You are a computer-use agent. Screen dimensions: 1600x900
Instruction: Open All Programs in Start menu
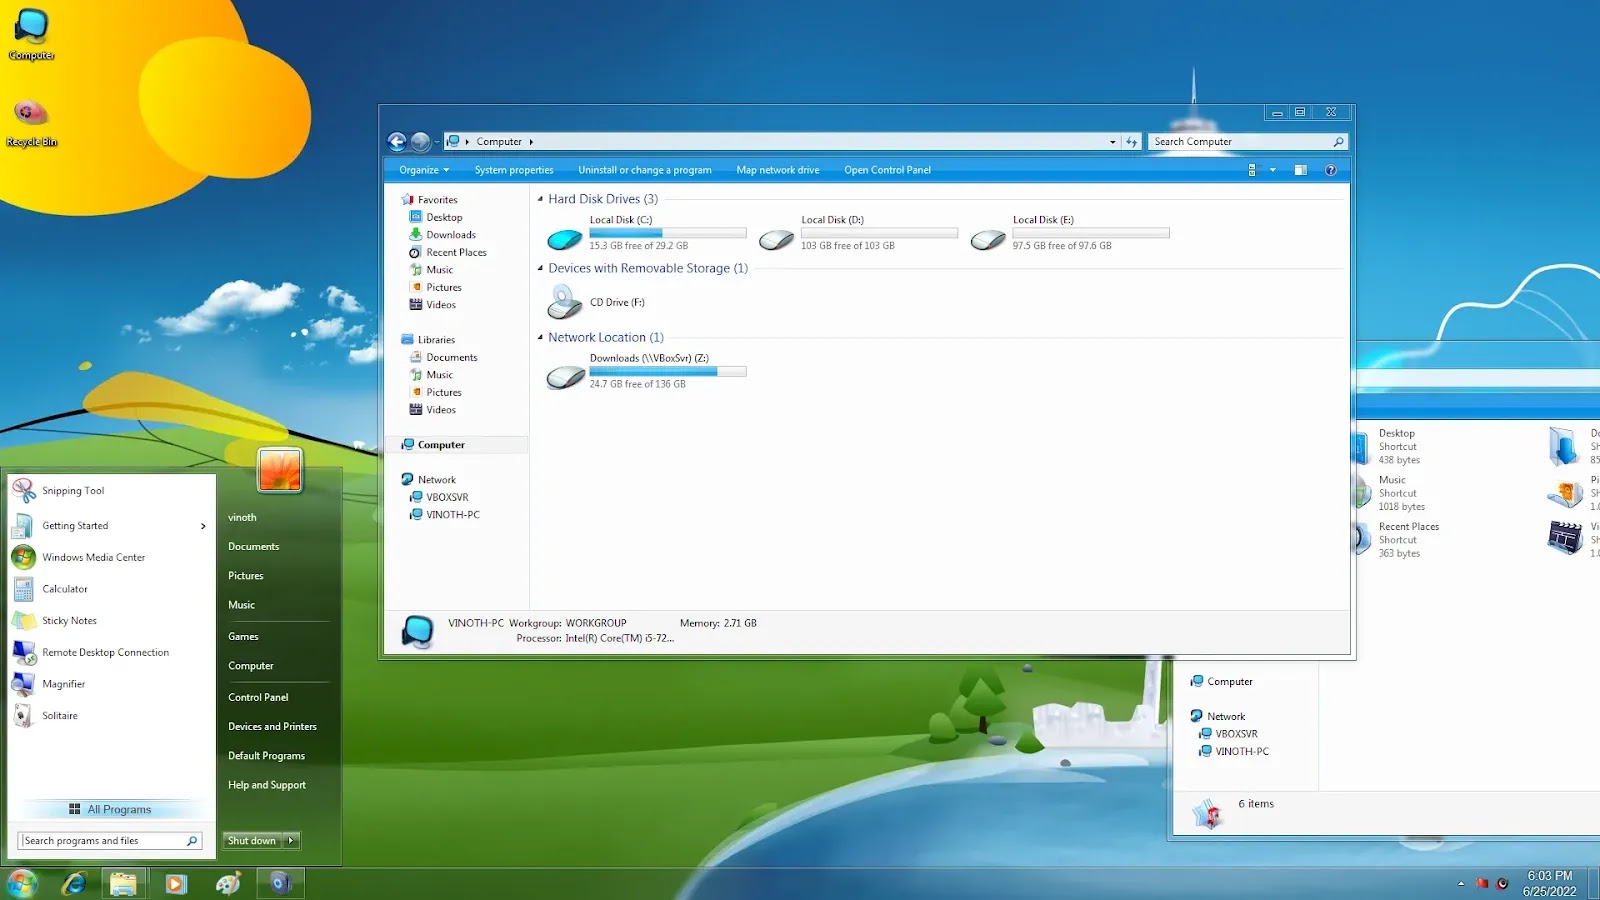tap(111, 810)
